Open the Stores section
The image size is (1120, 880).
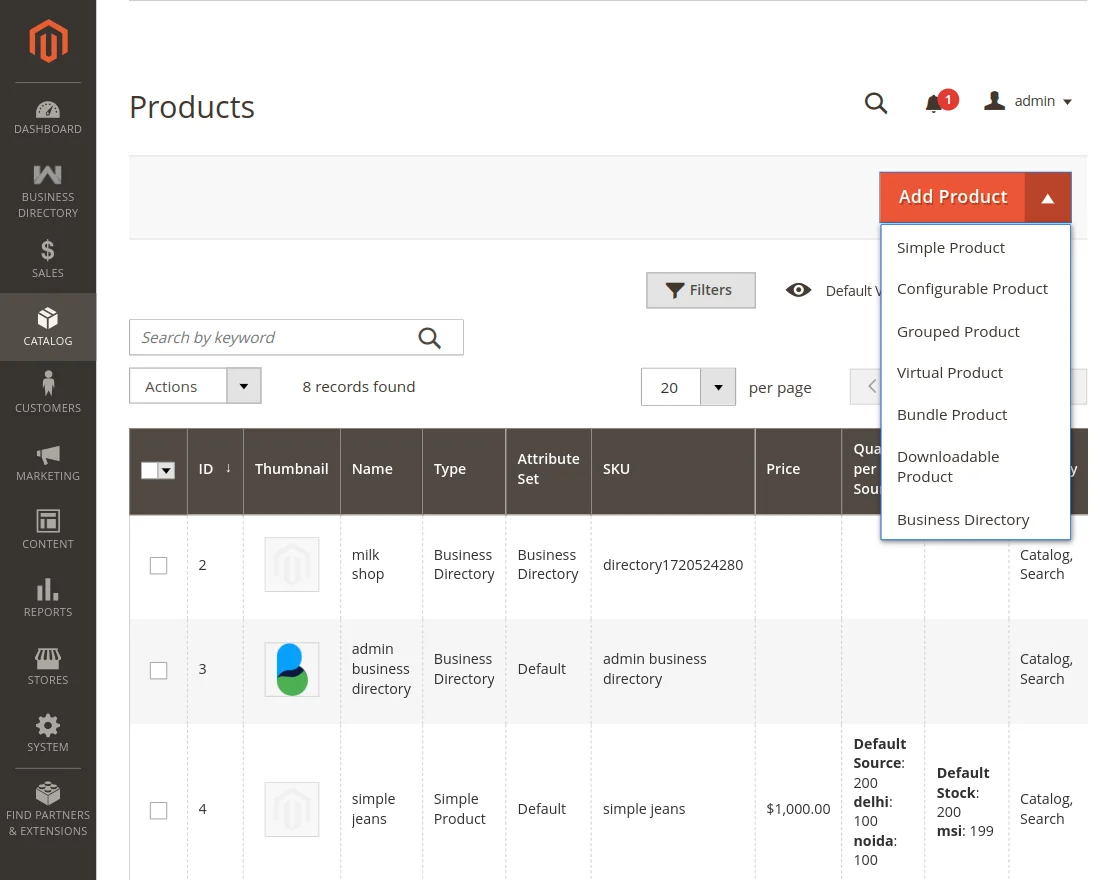click(x=47, y=663)
